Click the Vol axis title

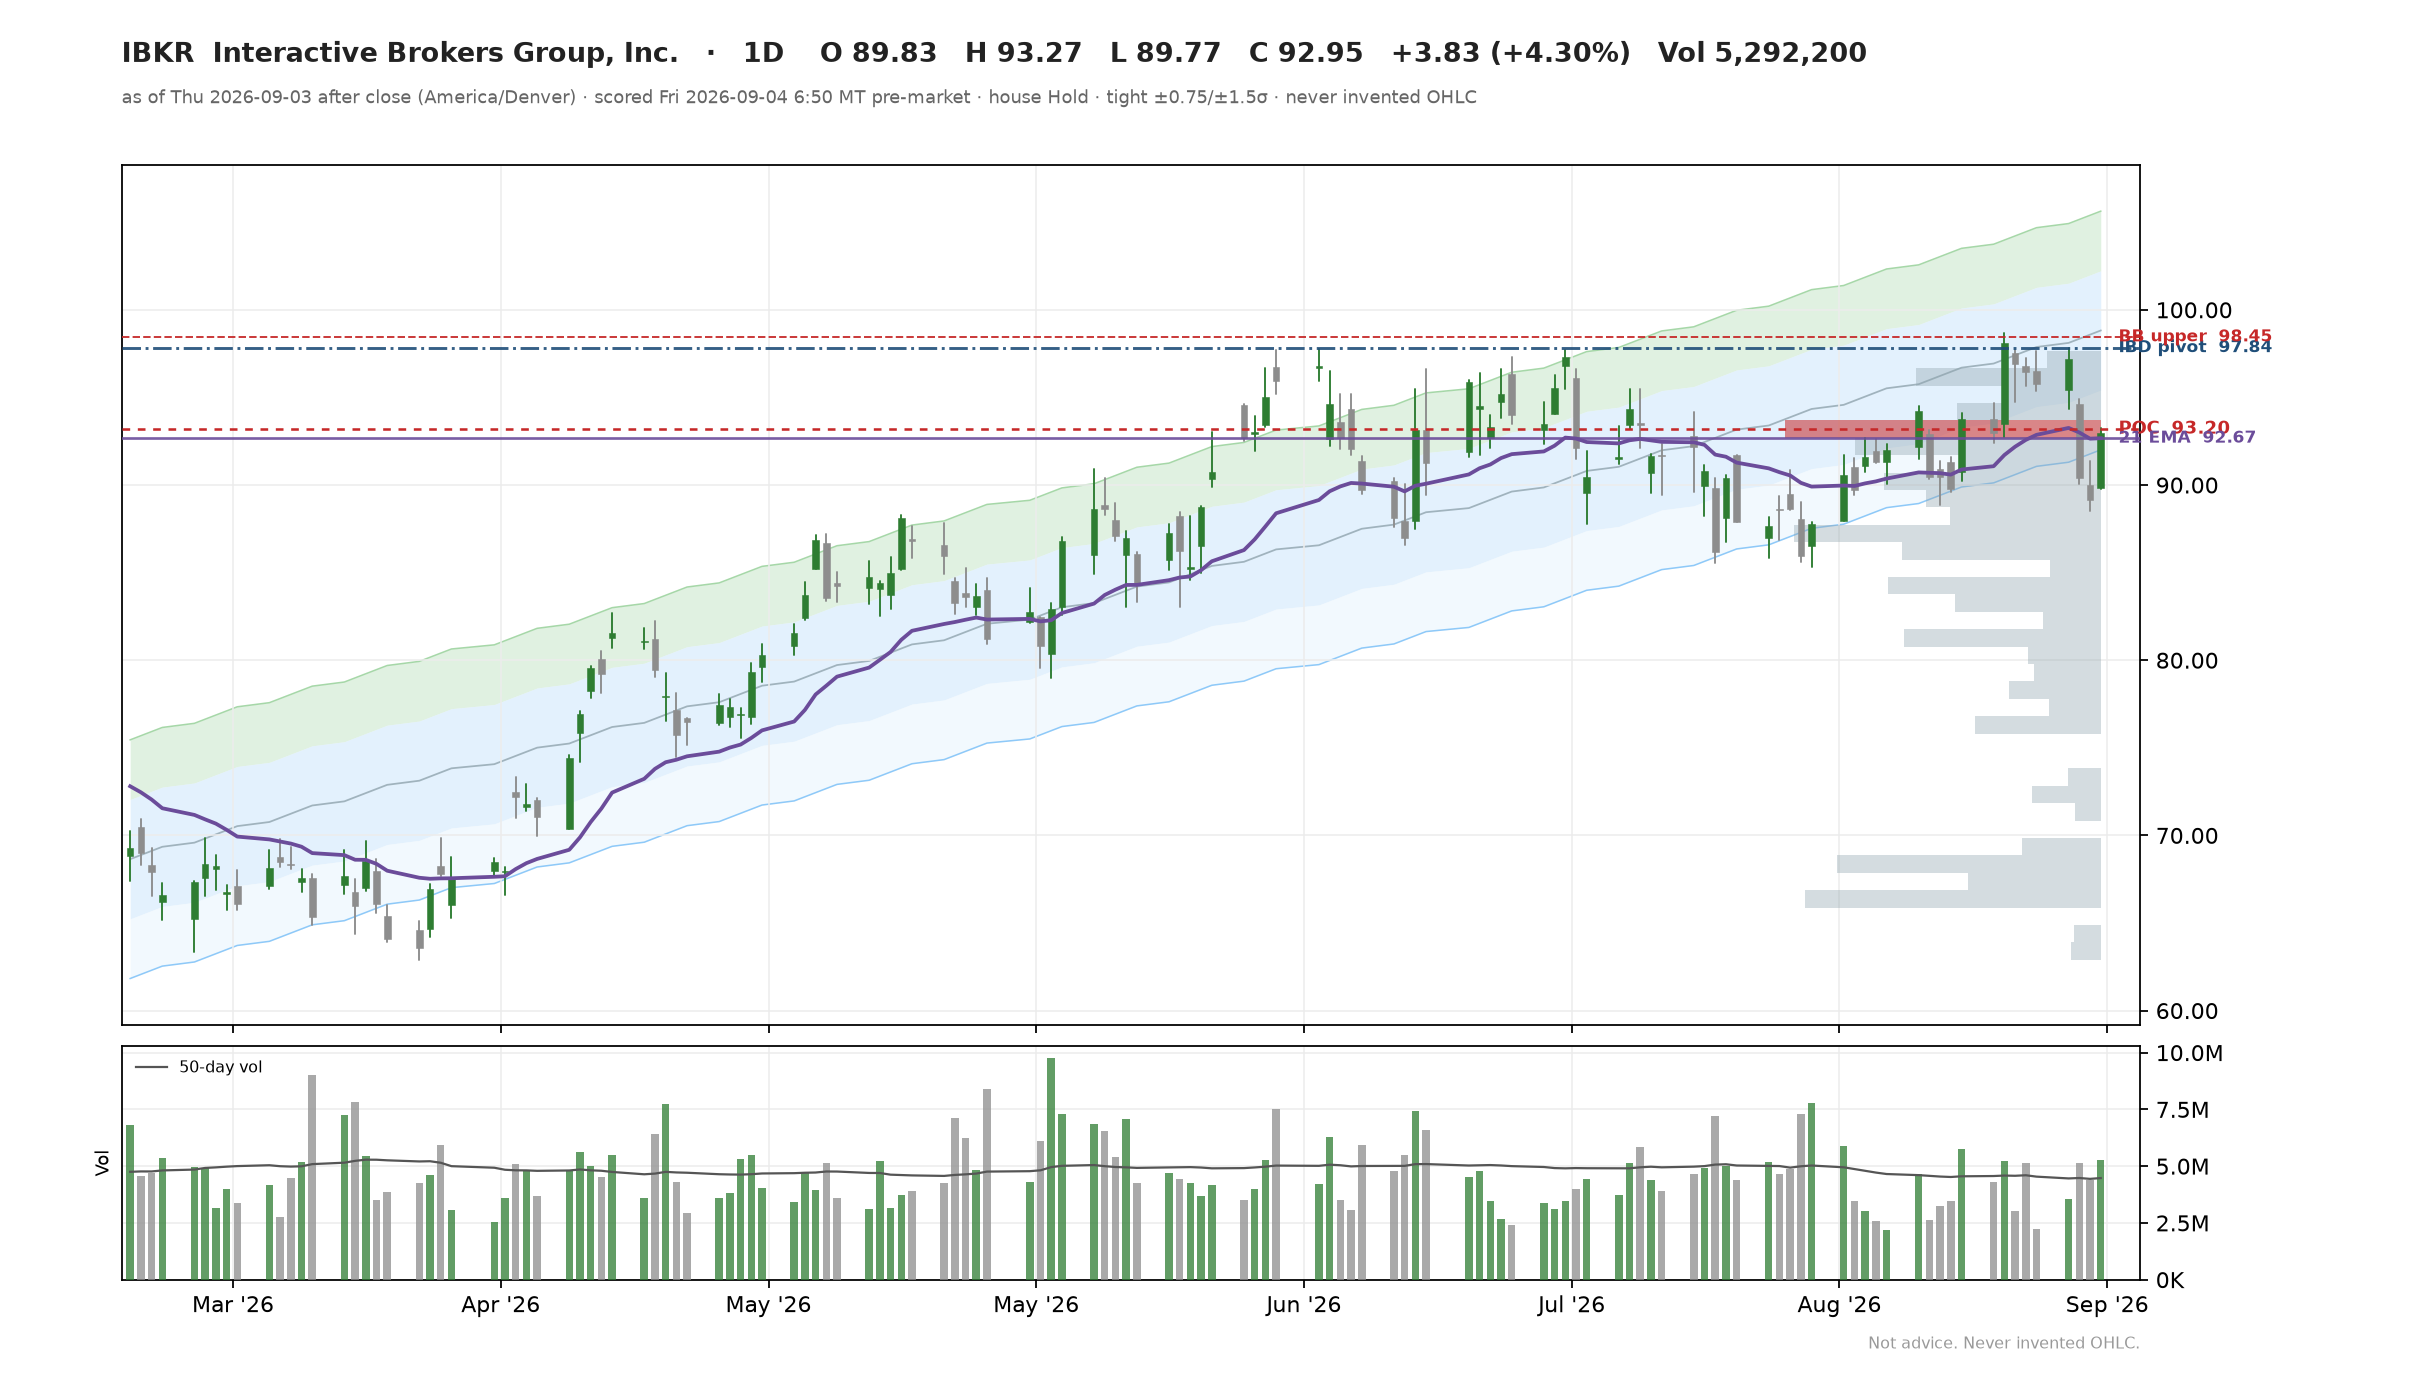point(103,1162)
